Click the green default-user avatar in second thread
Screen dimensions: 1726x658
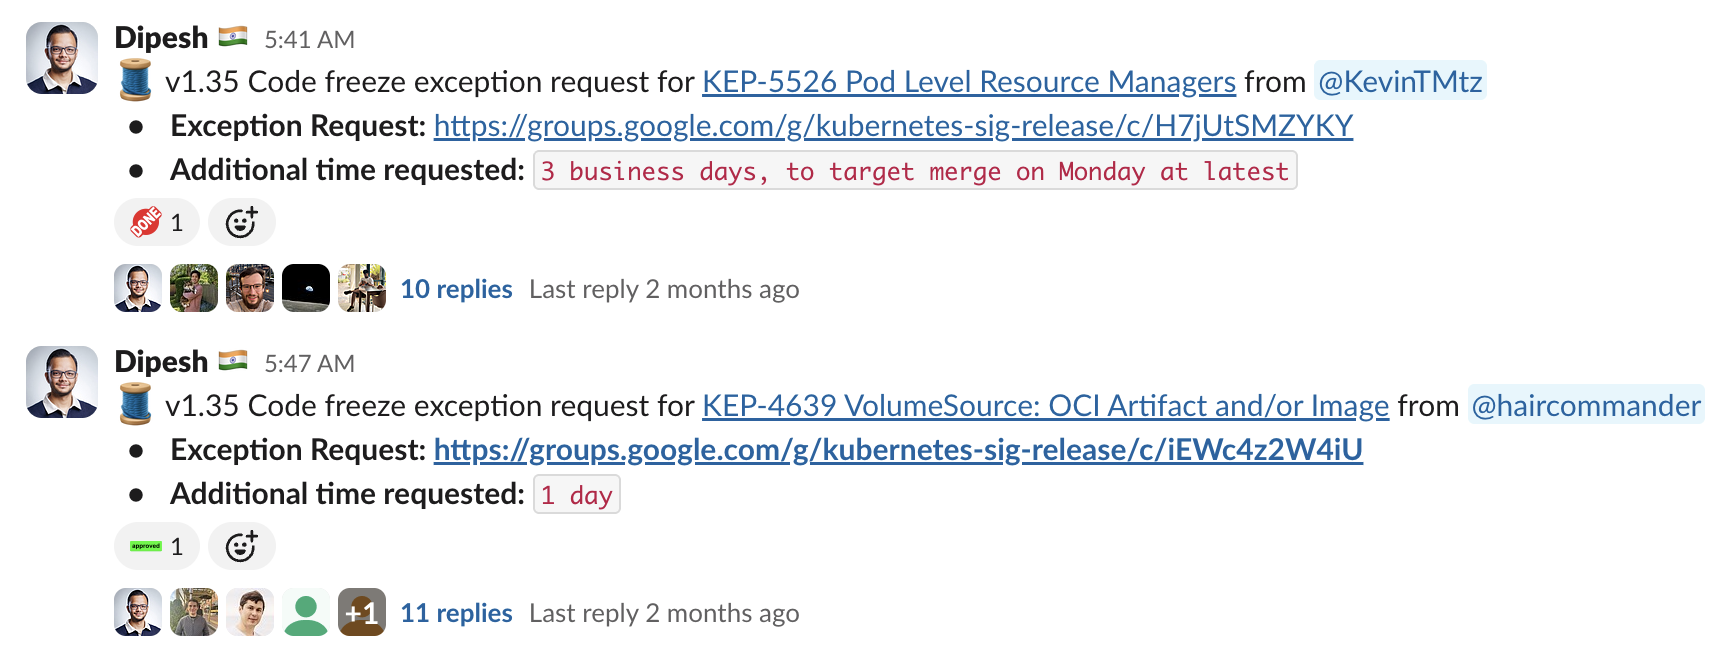(305, 612)
